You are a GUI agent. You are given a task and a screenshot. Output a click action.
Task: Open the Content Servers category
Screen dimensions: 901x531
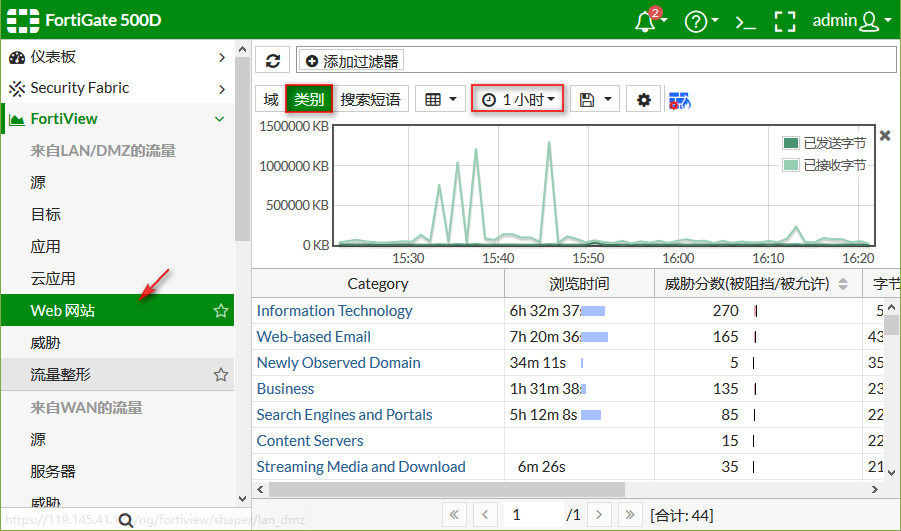click(310, 441)
